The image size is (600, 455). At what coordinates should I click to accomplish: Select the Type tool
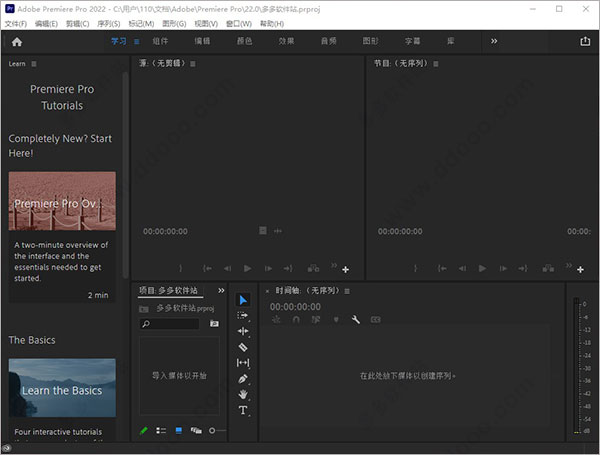coord(243,411)
